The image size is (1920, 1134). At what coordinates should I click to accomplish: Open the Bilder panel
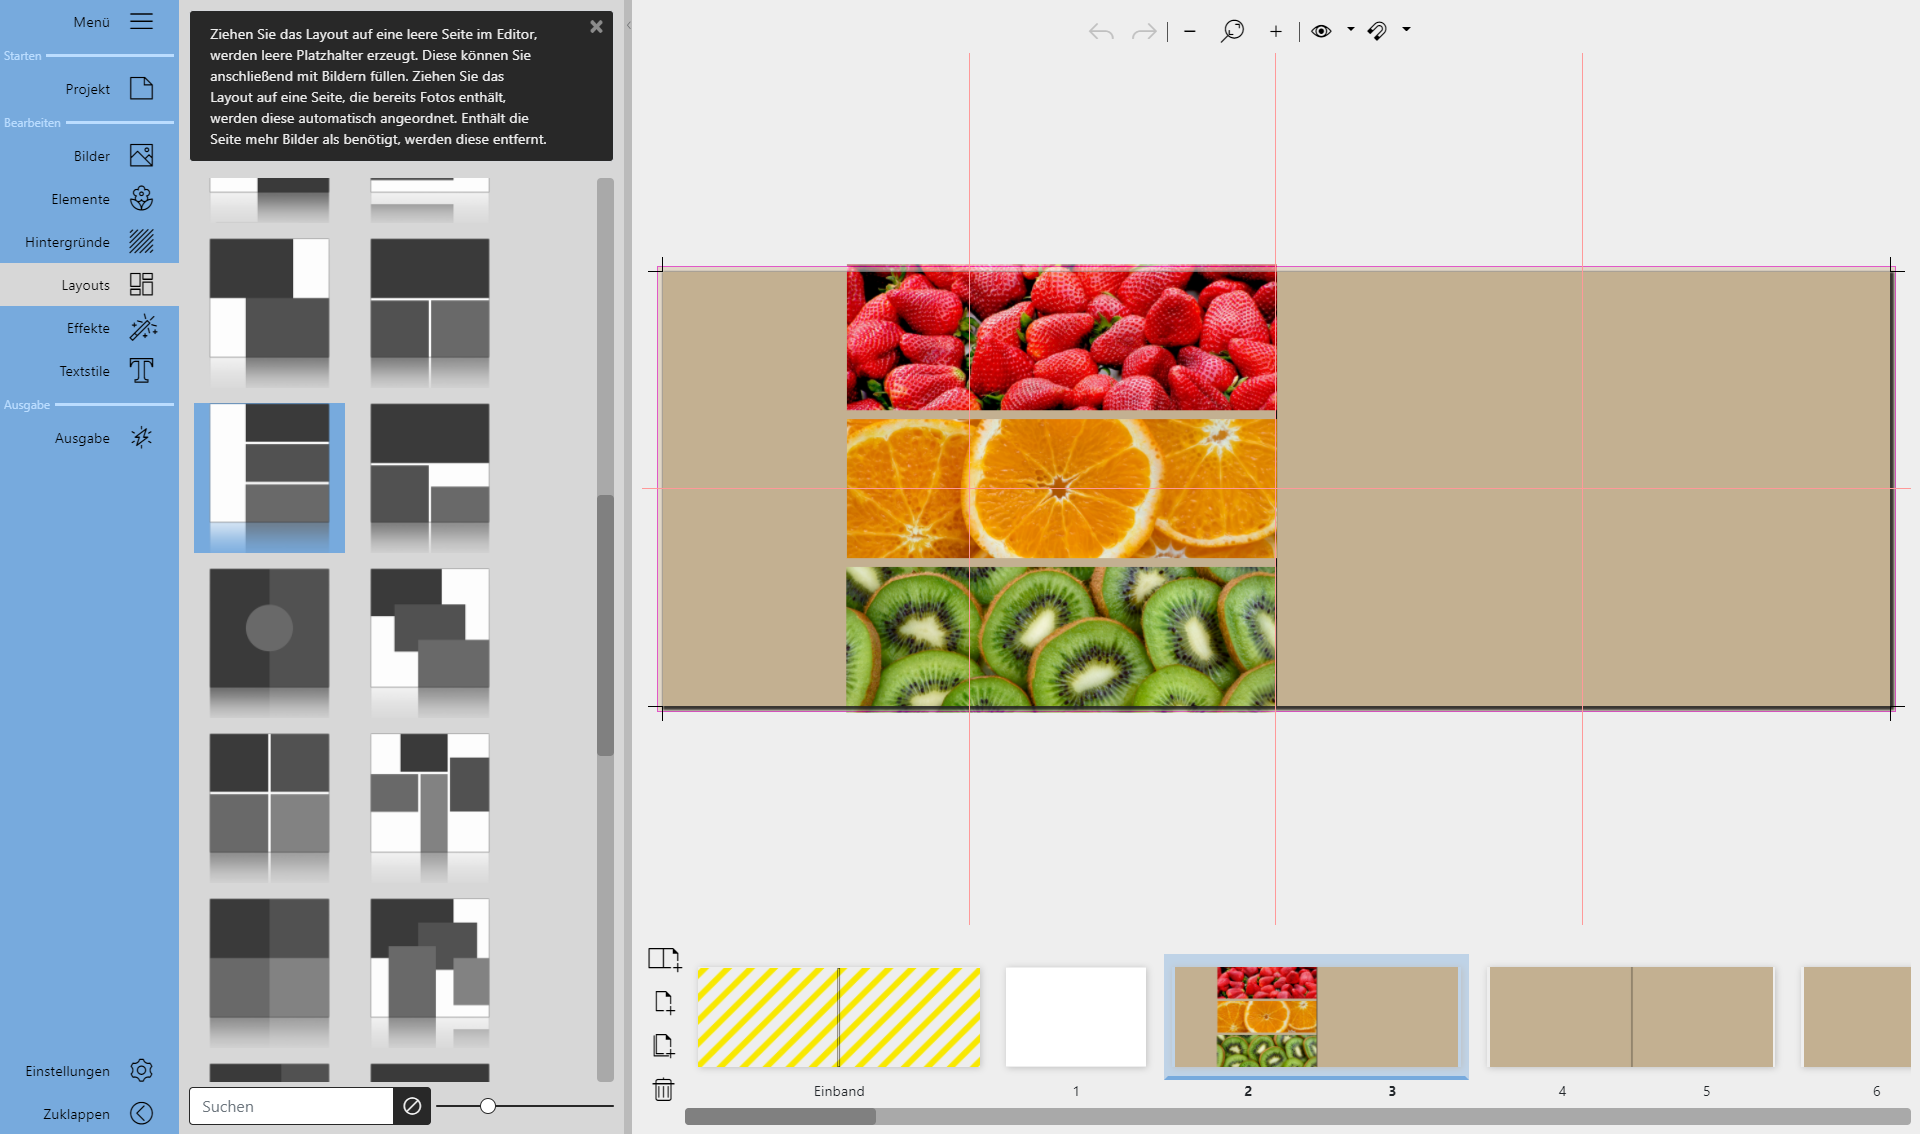[x=90, y=155]
